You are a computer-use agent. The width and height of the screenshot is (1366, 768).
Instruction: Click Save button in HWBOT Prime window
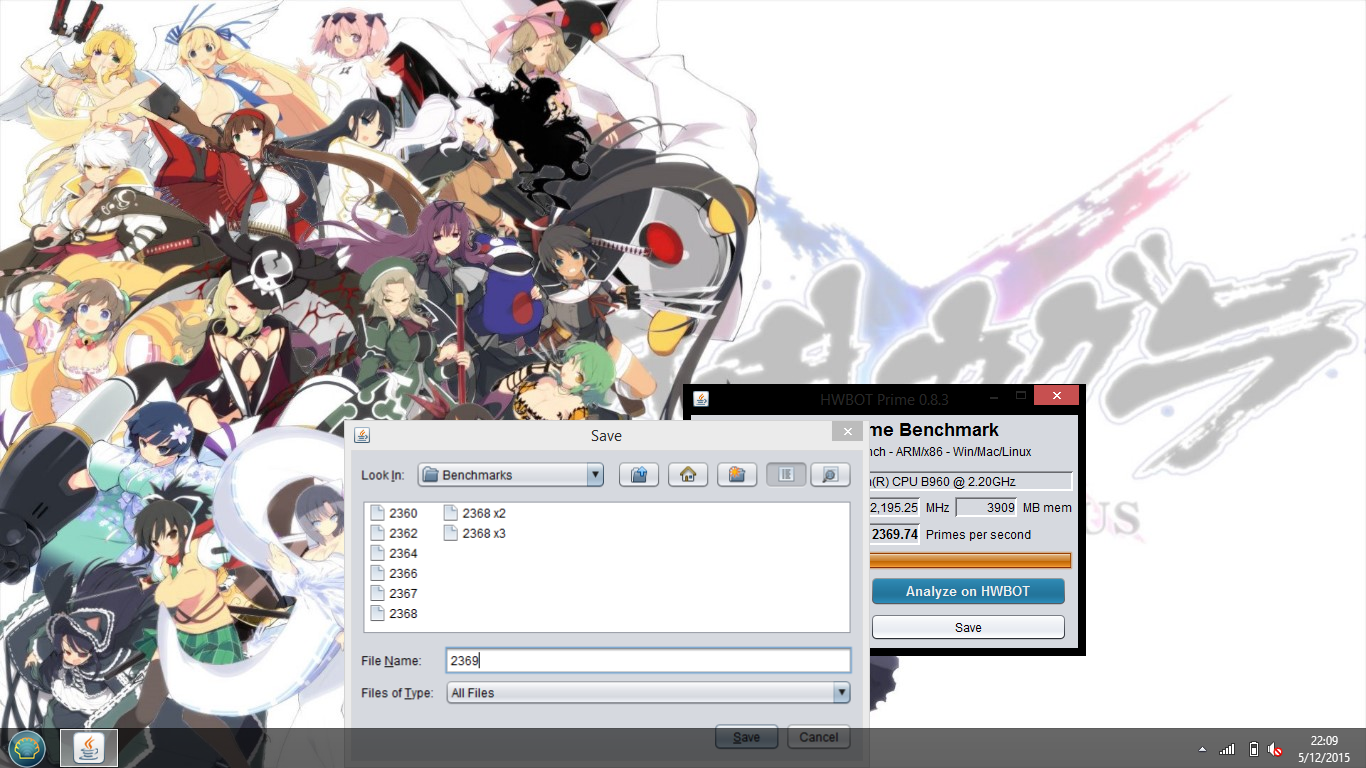click(968, 627)
